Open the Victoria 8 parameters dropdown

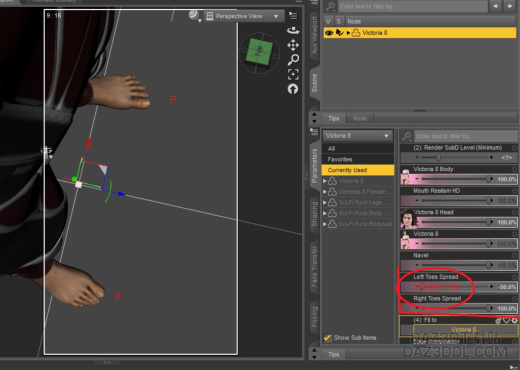pos(357,136)
